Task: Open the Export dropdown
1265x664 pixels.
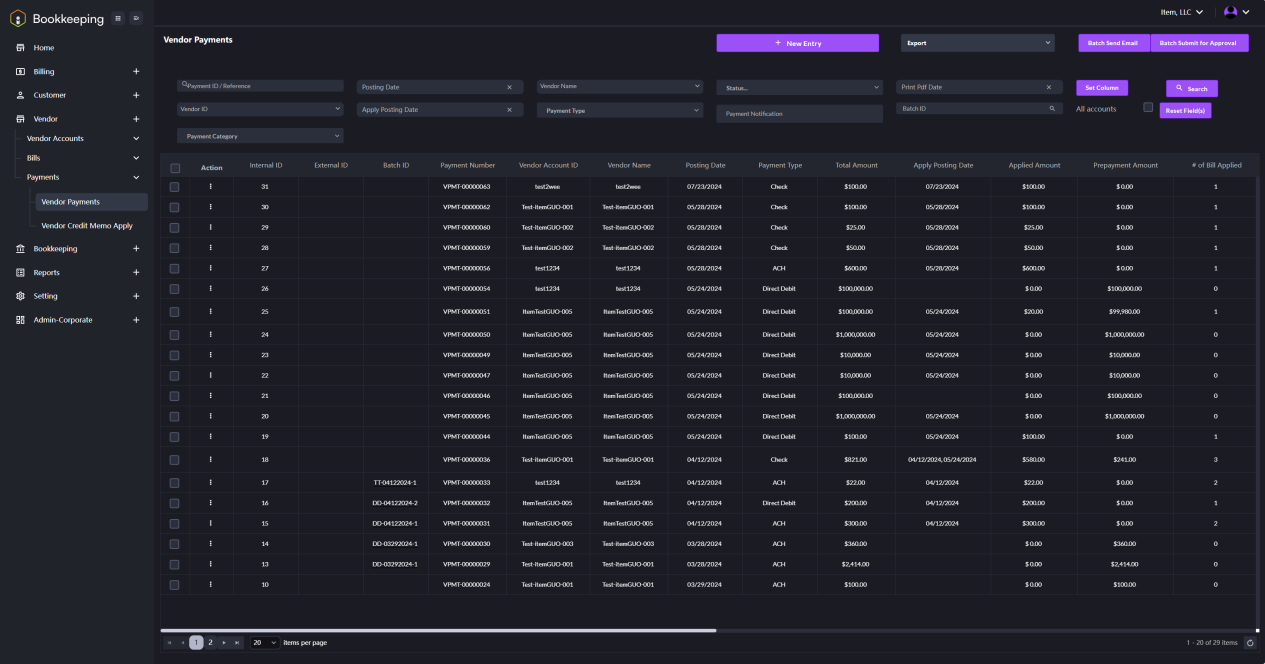Action: point(977,43)
